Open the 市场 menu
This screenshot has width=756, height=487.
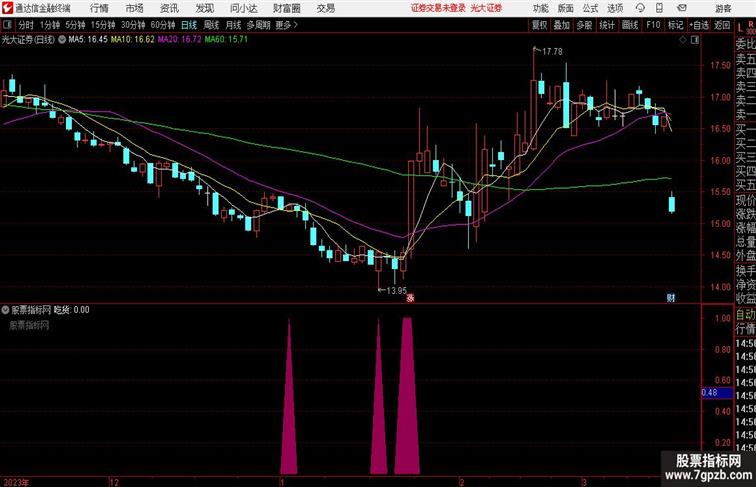click(135, 8)
